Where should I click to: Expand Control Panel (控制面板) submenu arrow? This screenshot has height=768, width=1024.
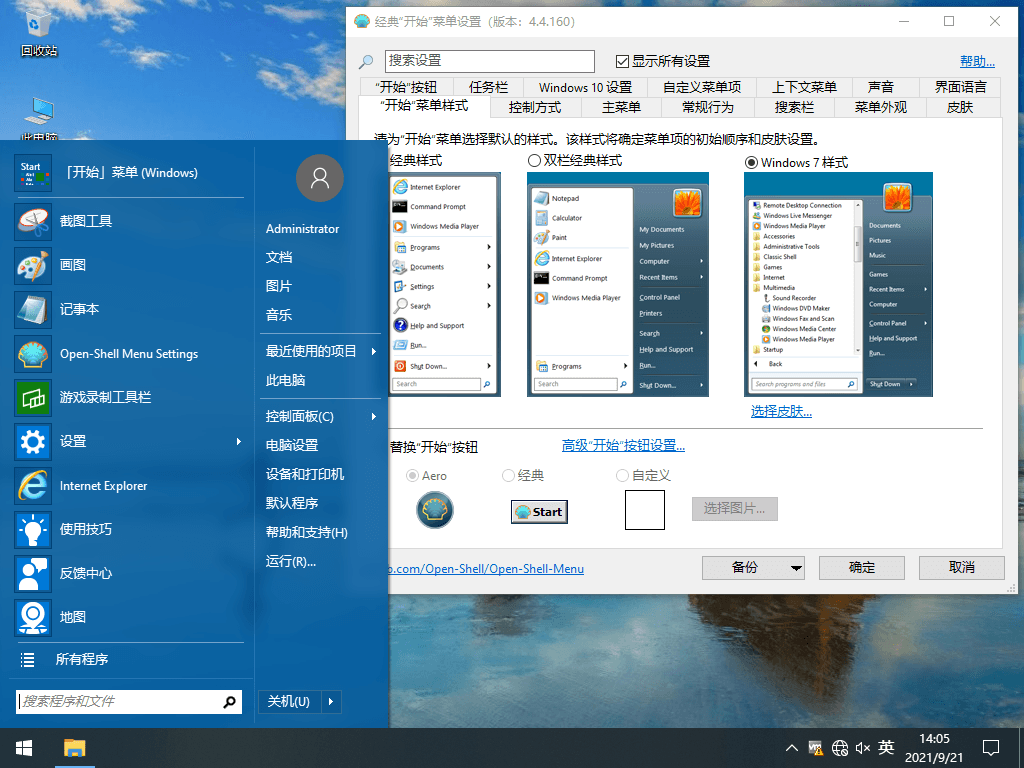pos(374,417)
